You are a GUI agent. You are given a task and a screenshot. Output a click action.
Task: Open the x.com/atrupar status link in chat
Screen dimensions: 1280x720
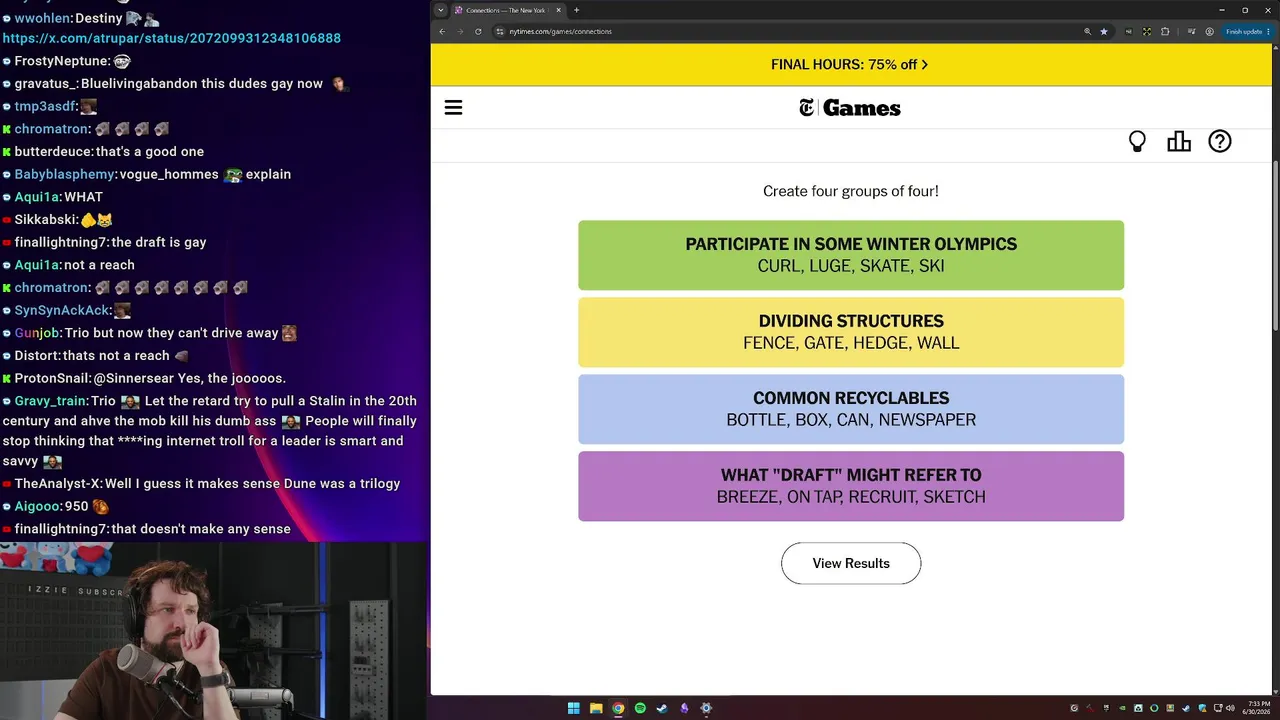coord(172,38)
